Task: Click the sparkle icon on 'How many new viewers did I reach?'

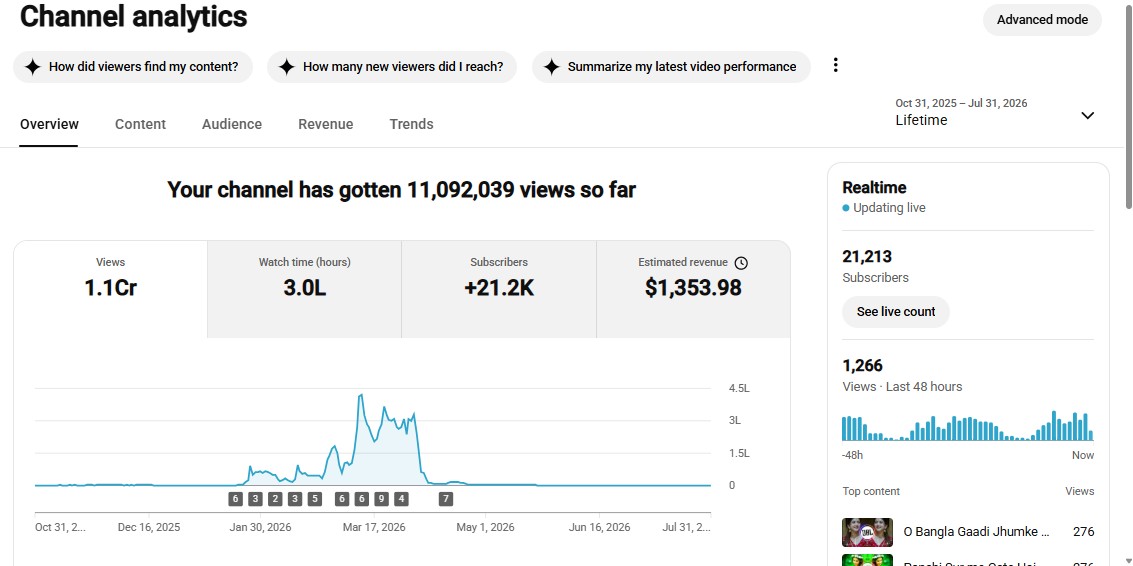Action: coord(287,67)
